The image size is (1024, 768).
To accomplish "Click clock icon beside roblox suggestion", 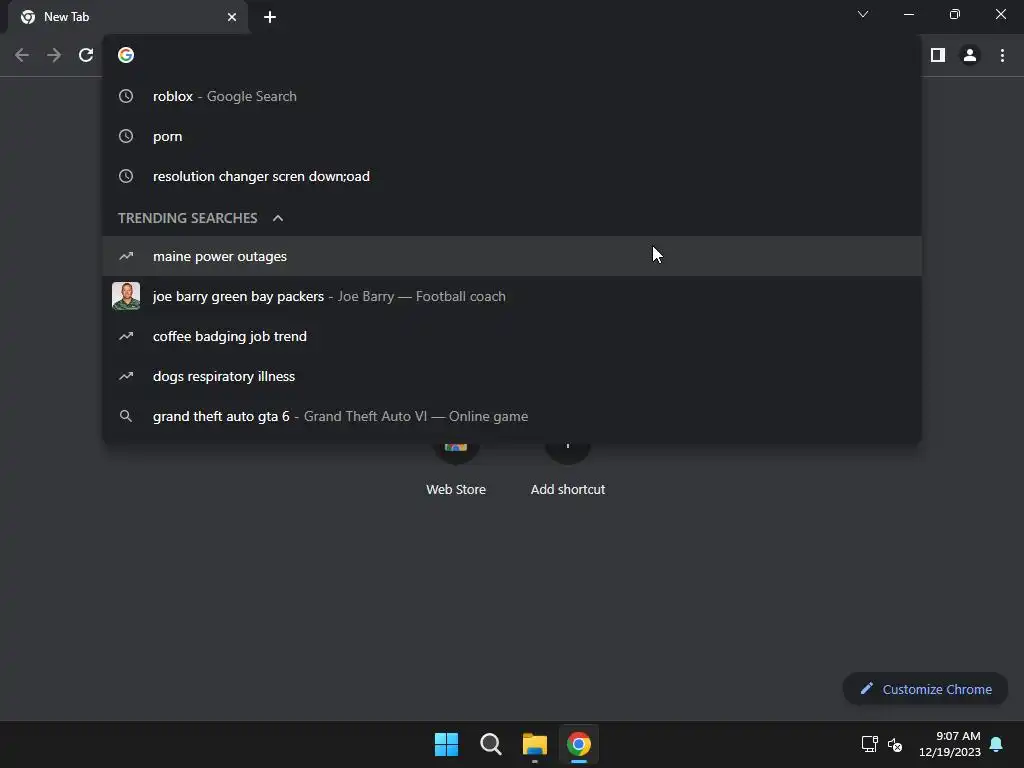I will (125, 96).
